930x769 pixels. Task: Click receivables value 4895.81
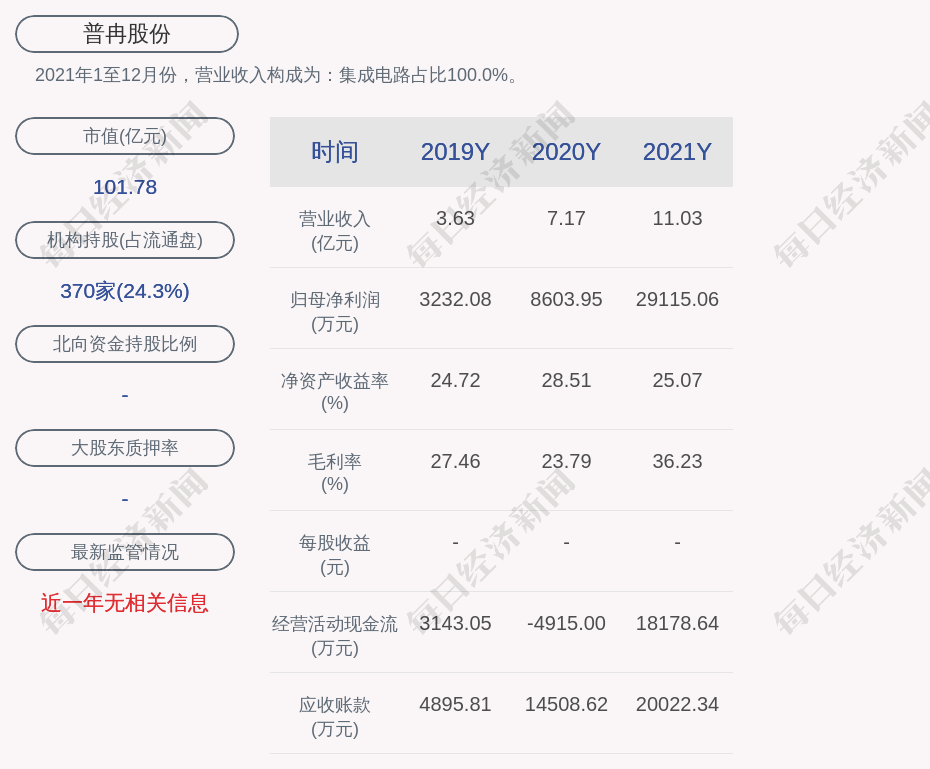(x=455, y=704)
